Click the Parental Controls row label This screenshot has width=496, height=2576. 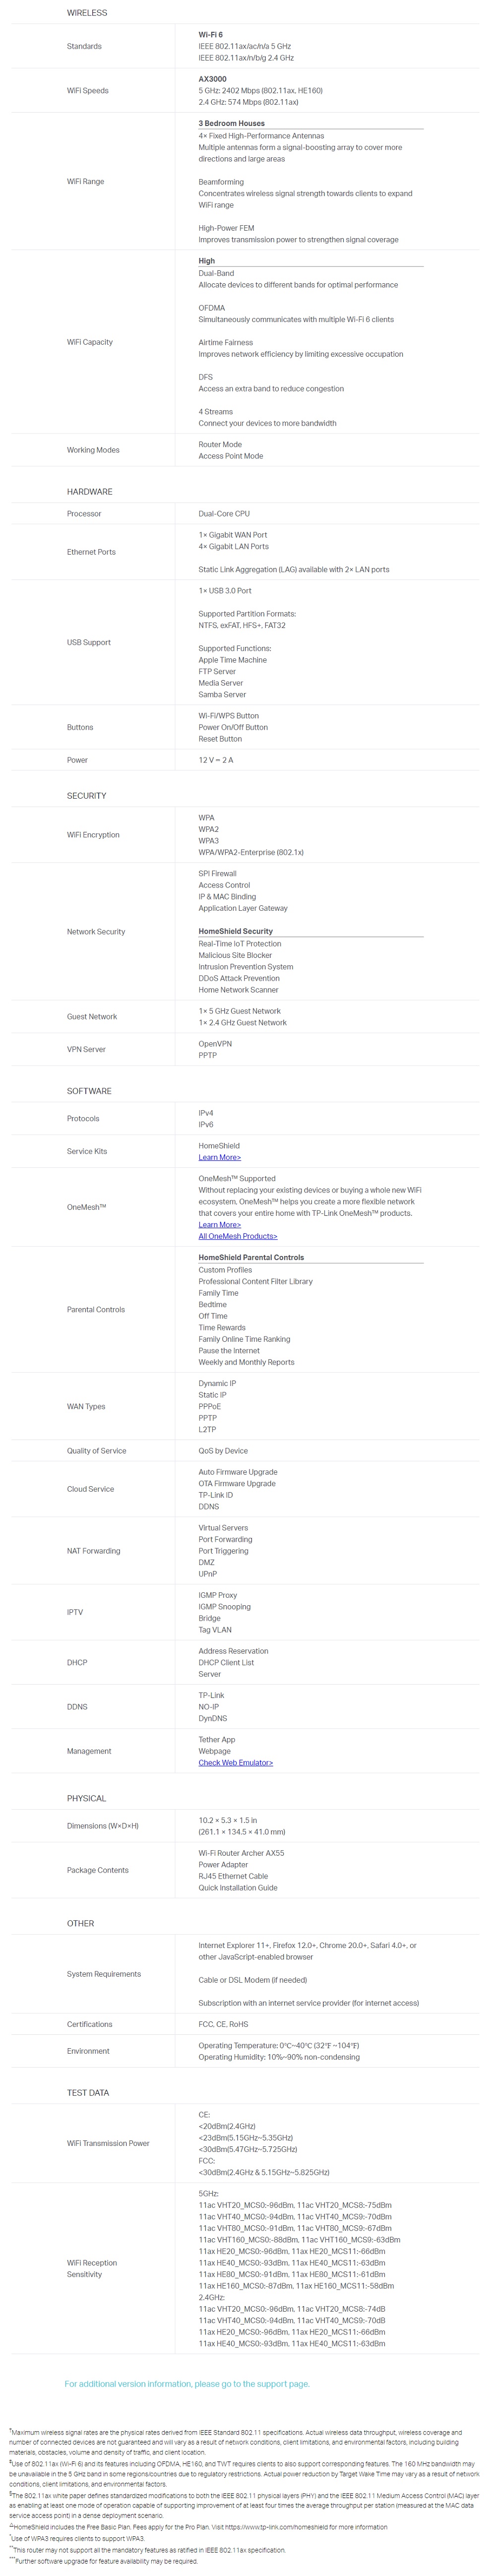click(96, 1309)
